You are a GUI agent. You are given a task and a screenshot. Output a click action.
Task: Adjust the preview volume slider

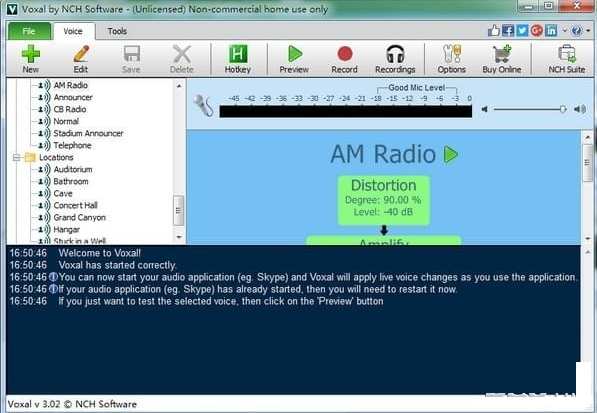click(530, 110)
